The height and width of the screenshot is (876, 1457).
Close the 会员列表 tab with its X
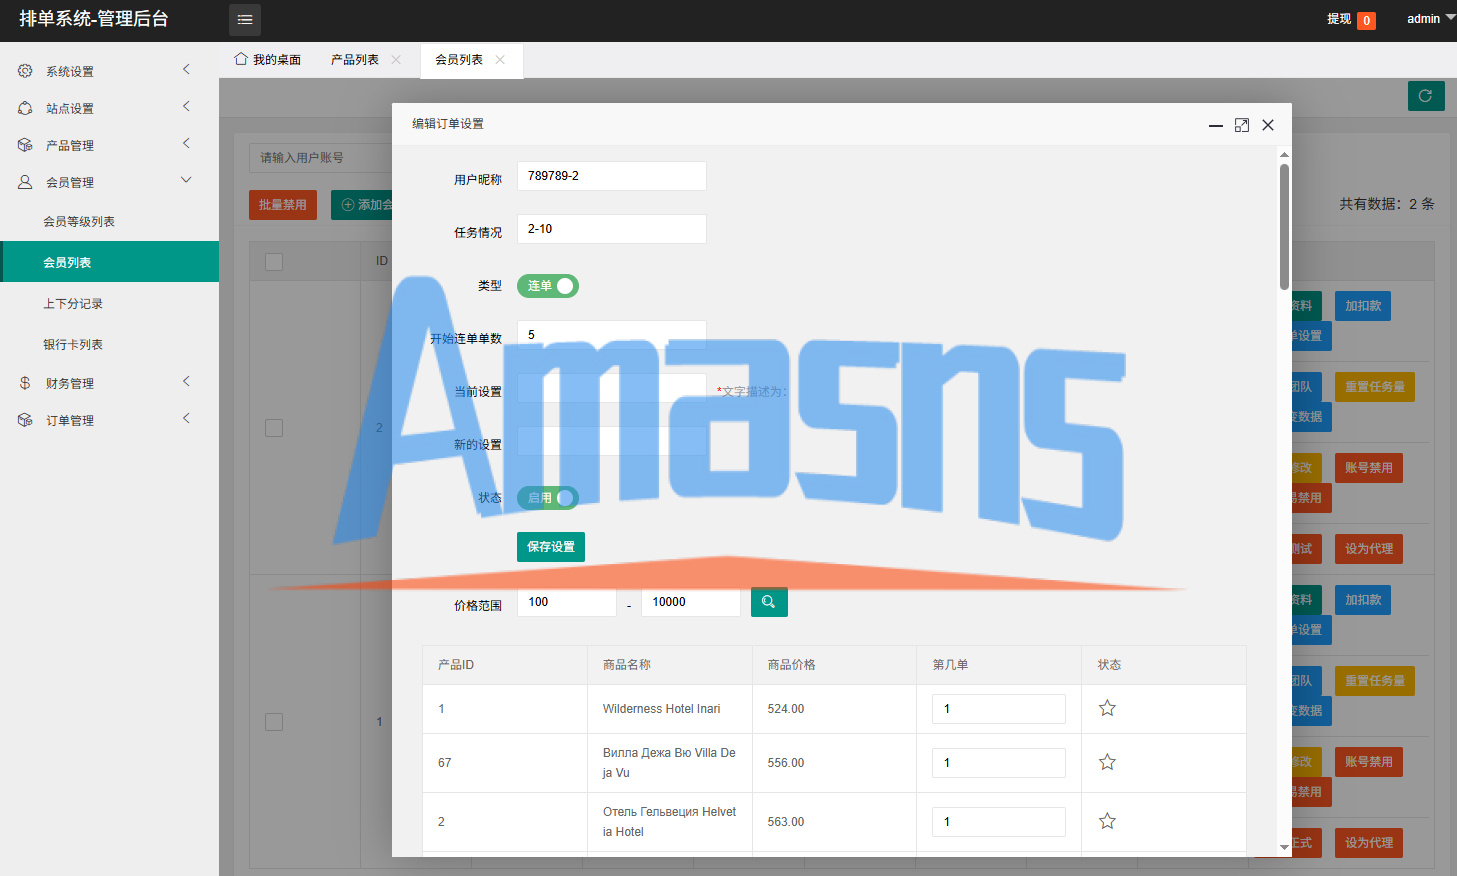pyautogui.click(x=500, y=60)
